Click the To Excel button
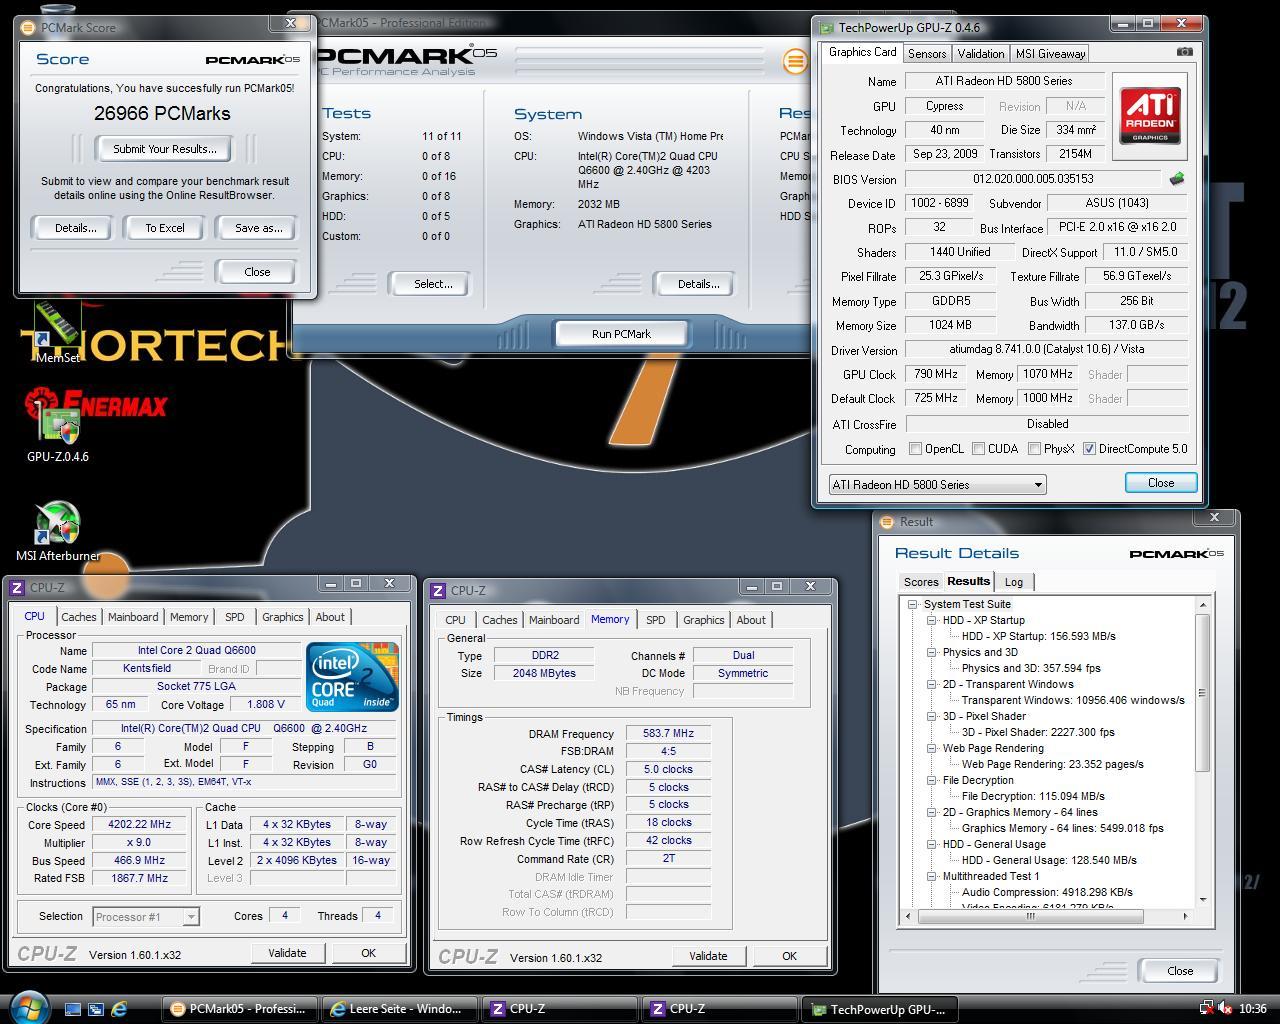Screen dimensions: 1280x1024 [x=165, y=228]
